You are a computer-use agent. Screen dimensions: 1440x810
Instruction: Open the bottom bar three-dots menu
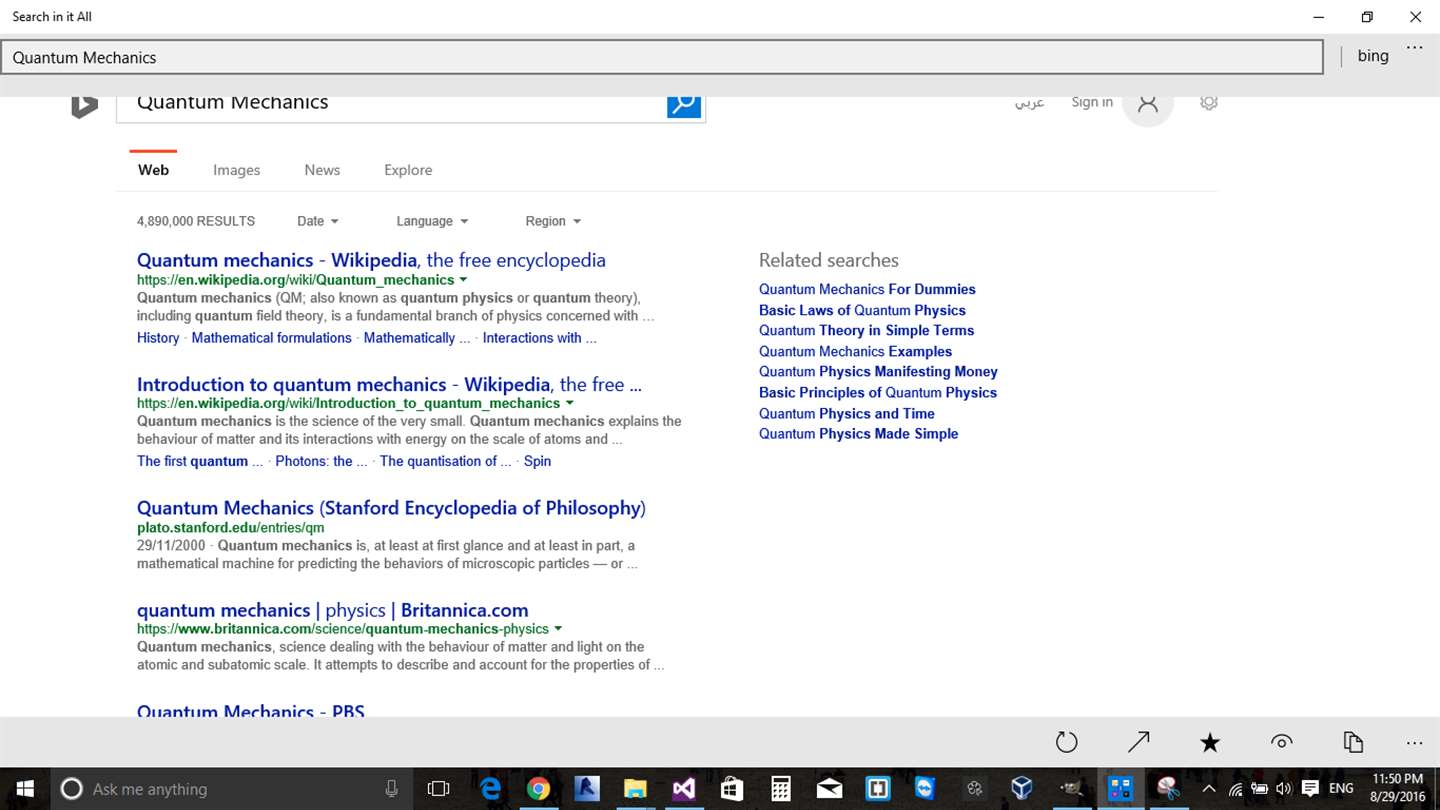(1414, 743)
